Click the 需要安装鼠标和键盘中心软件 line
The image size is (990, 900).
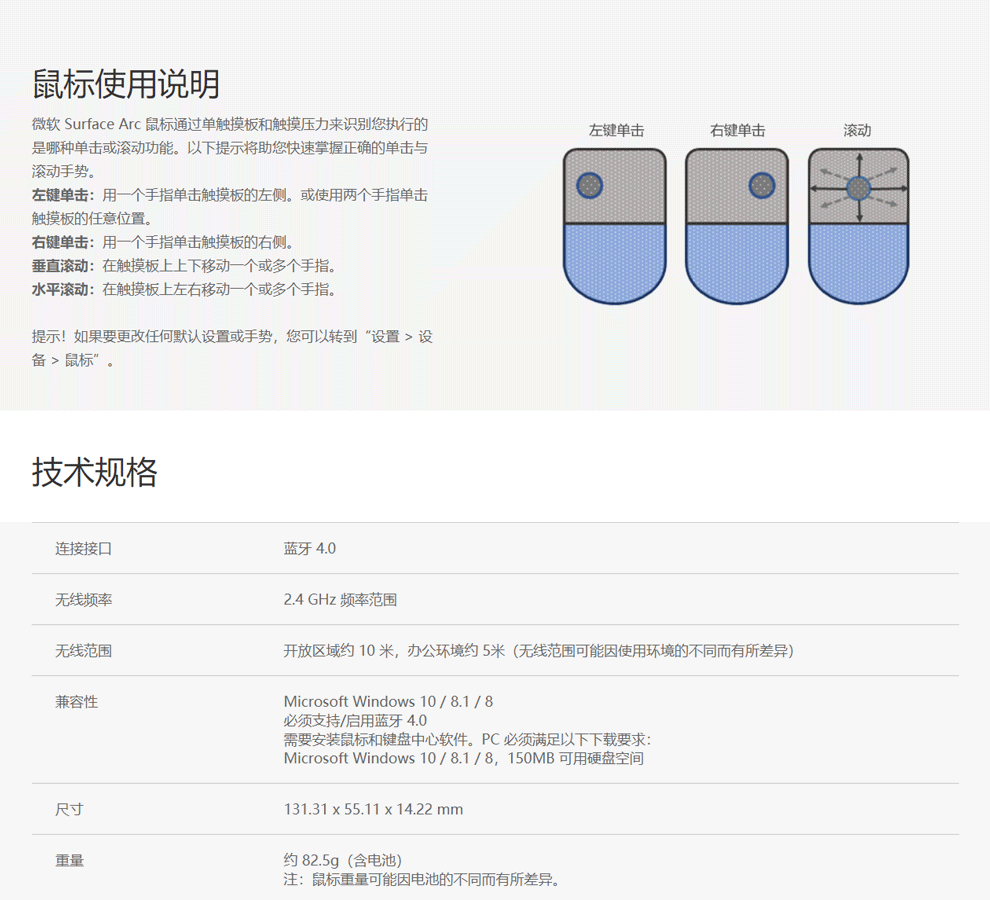pyautogui.click(x=467, y=740)
